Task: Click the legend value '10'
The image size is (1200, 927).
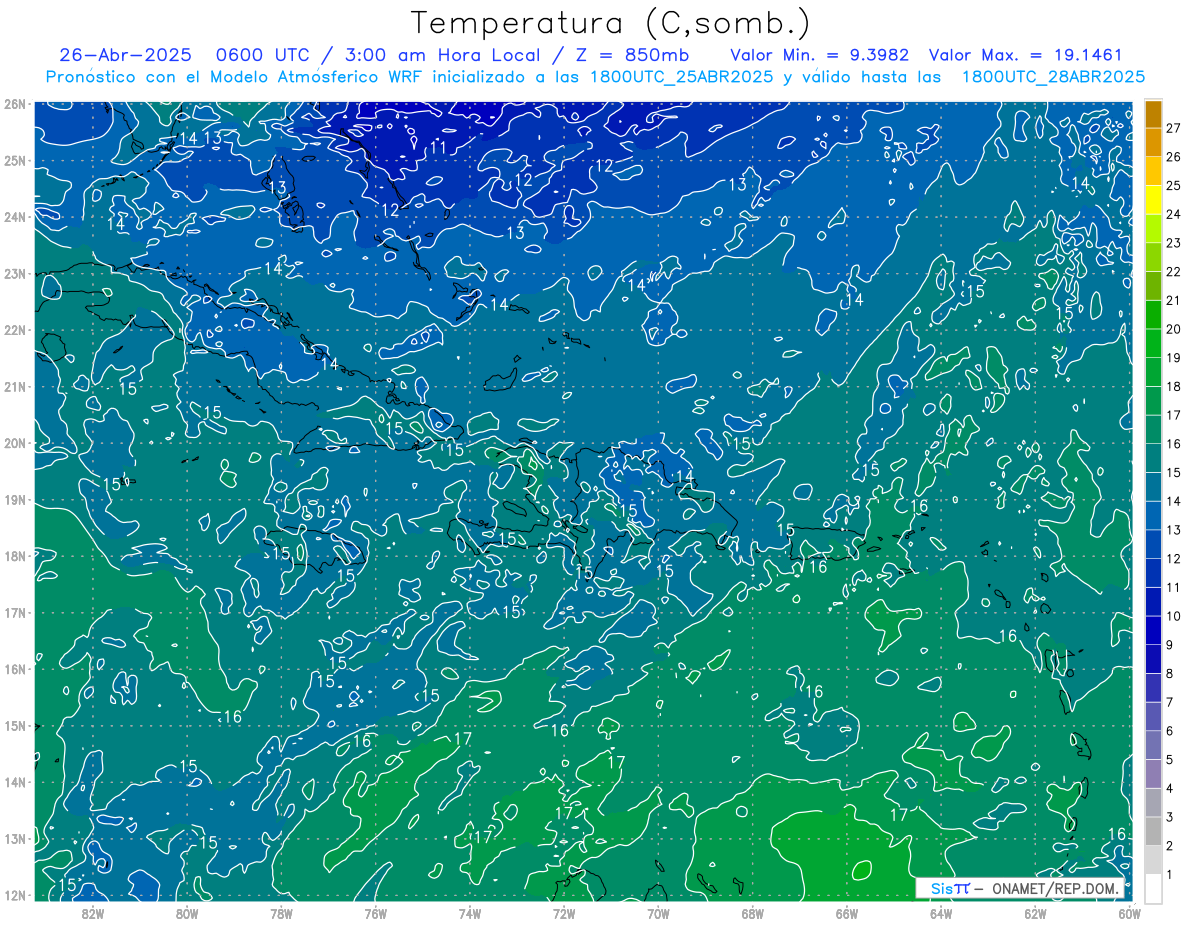Action: pyautogui.click(x=1173, y=616)
